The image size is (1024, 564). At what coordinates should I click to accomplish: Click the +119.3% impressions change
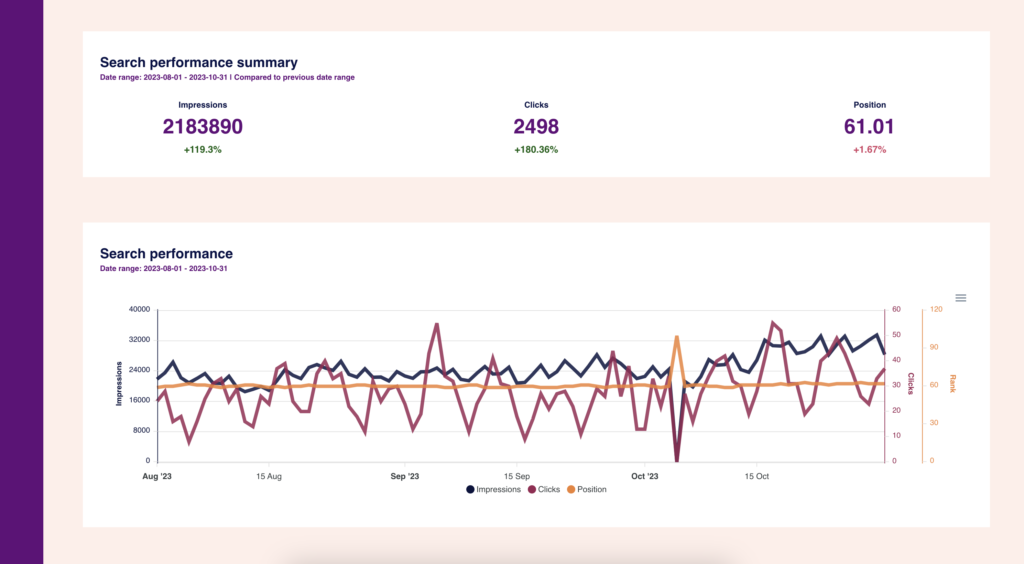(x=203, y=150)
